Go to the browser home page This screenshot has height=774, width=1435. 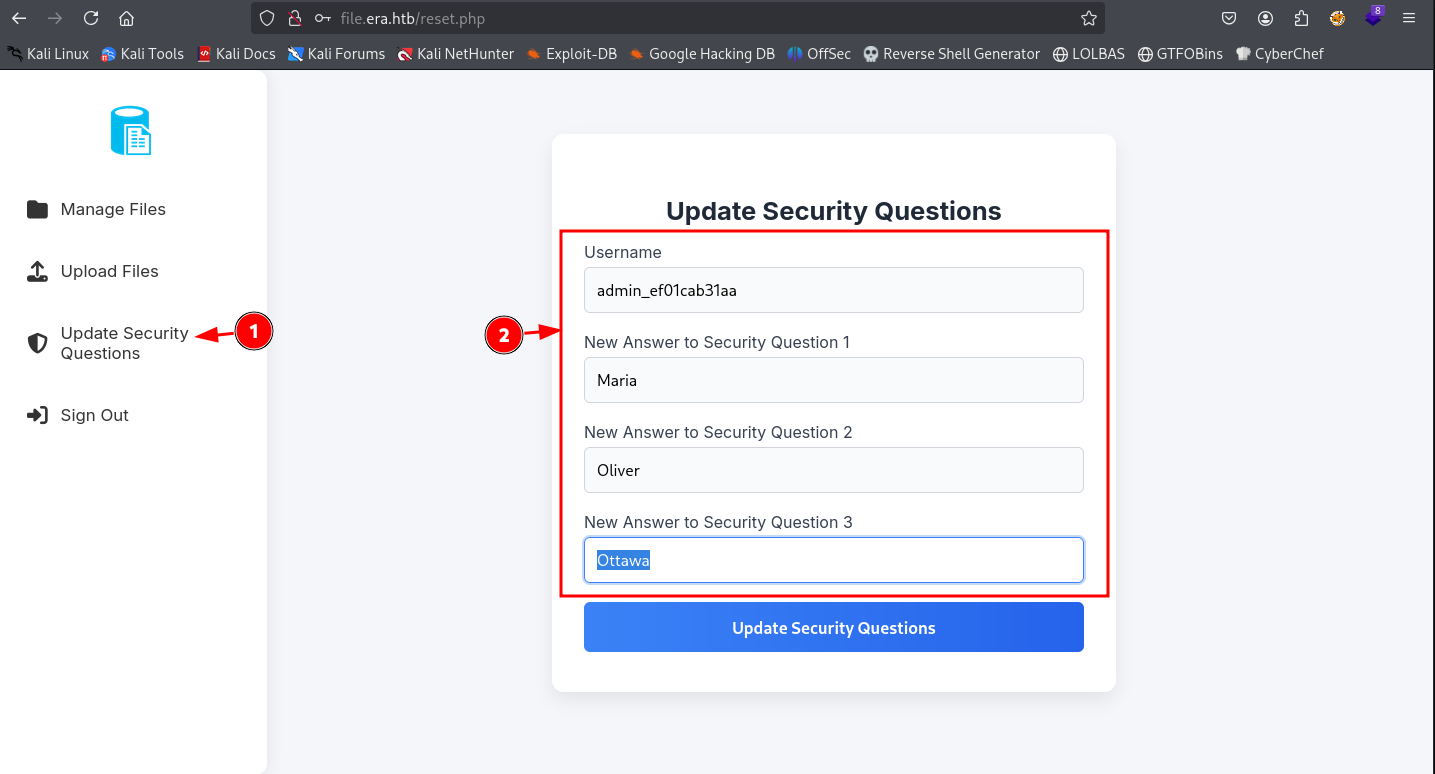click(126, 18)
